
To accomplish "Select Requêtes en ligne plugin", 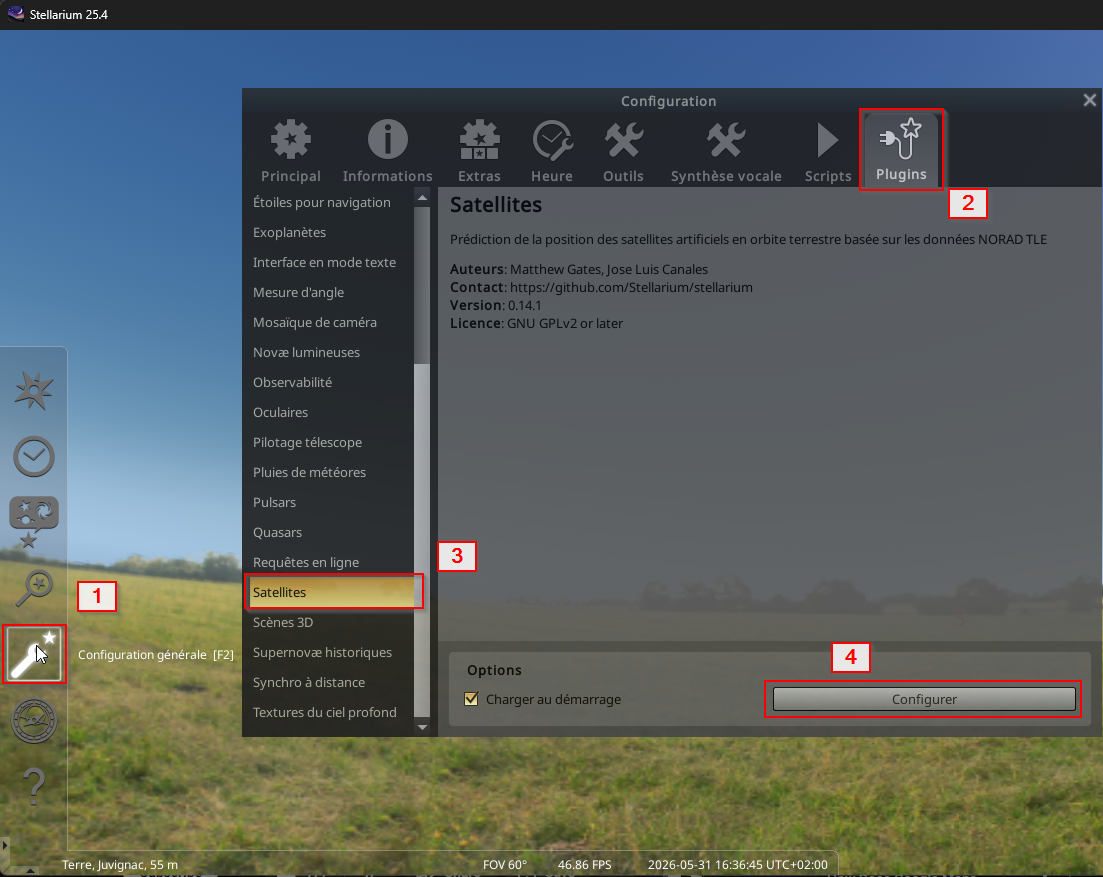I will pos(329,563).
